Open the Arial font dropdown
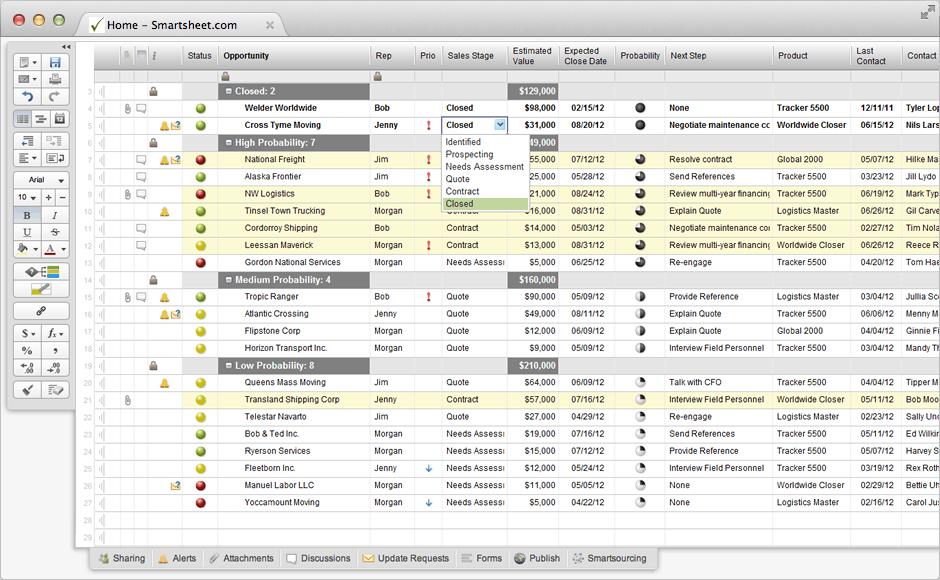Screen dimensions: 940x580 tap(41, 181)
